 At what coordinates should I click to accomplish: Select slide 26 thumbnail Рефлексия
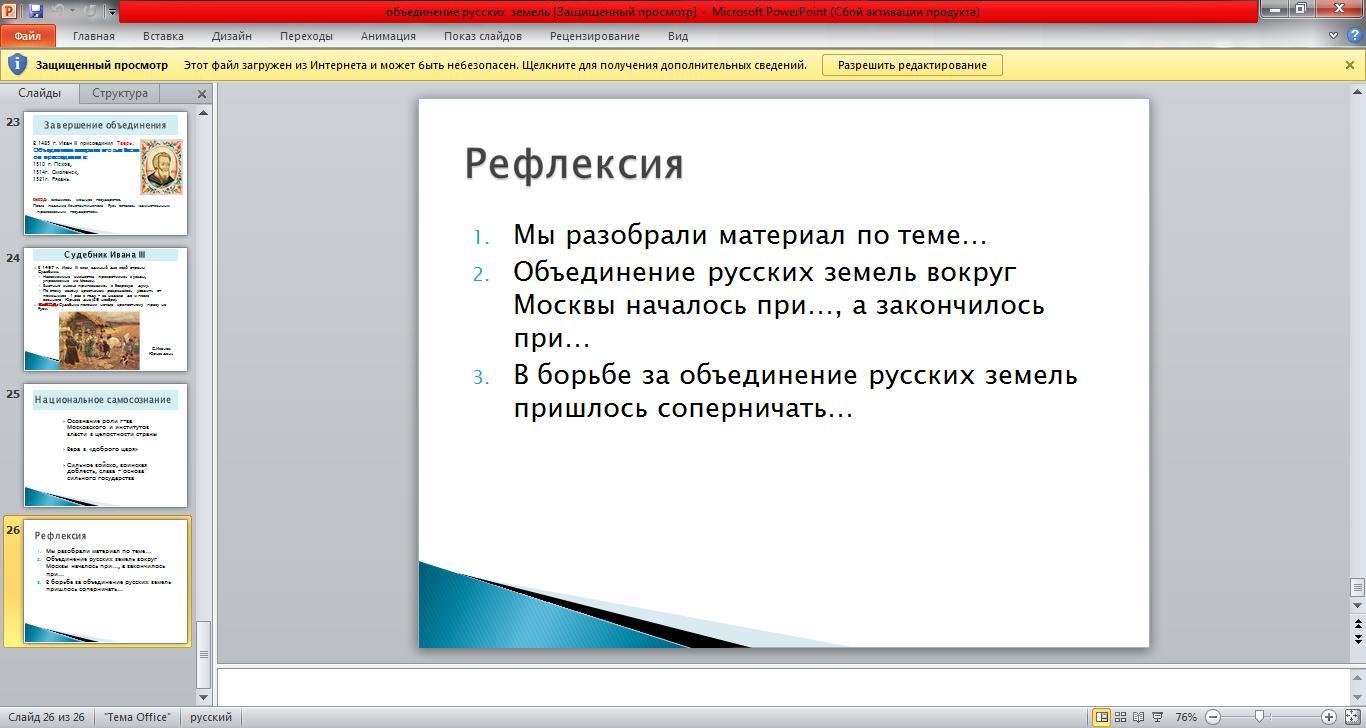pos(106,581)
